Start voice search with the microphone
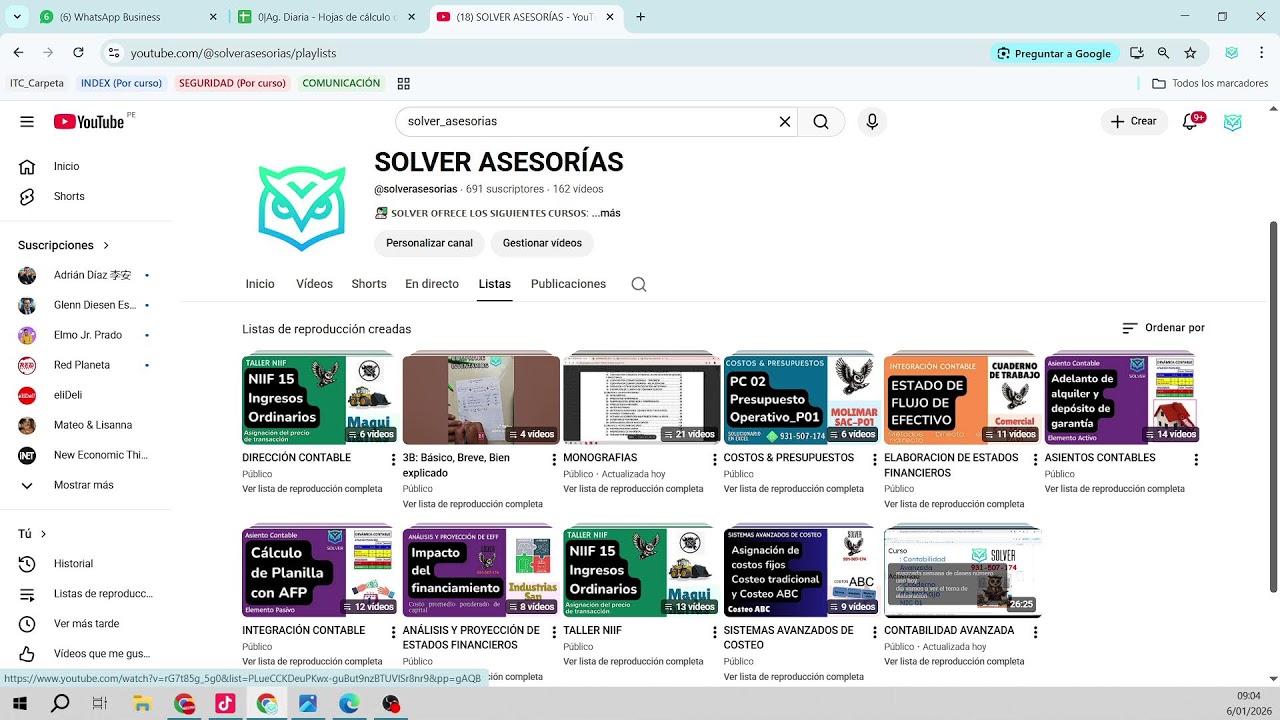The image size is (1280, 720). (872, 122)
